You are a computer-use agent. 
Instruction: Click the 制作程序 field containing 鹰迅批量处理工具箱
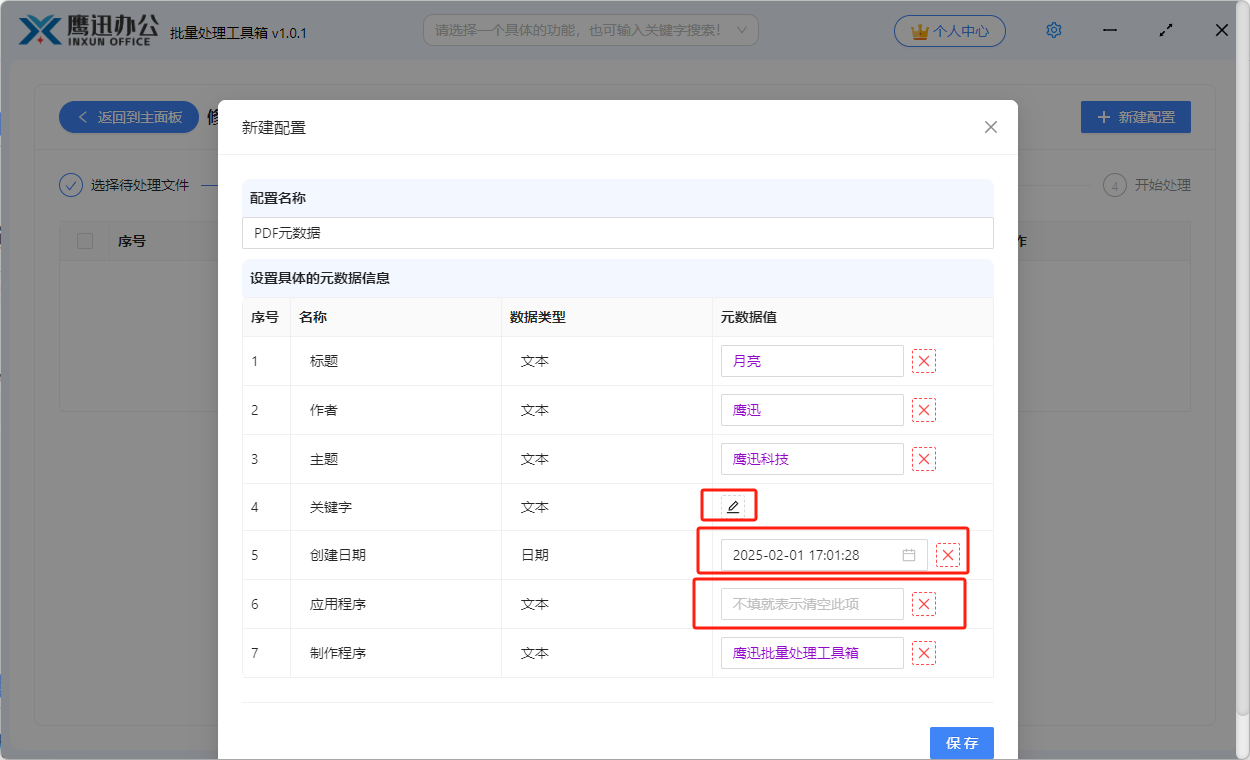(x=812, y=653)
